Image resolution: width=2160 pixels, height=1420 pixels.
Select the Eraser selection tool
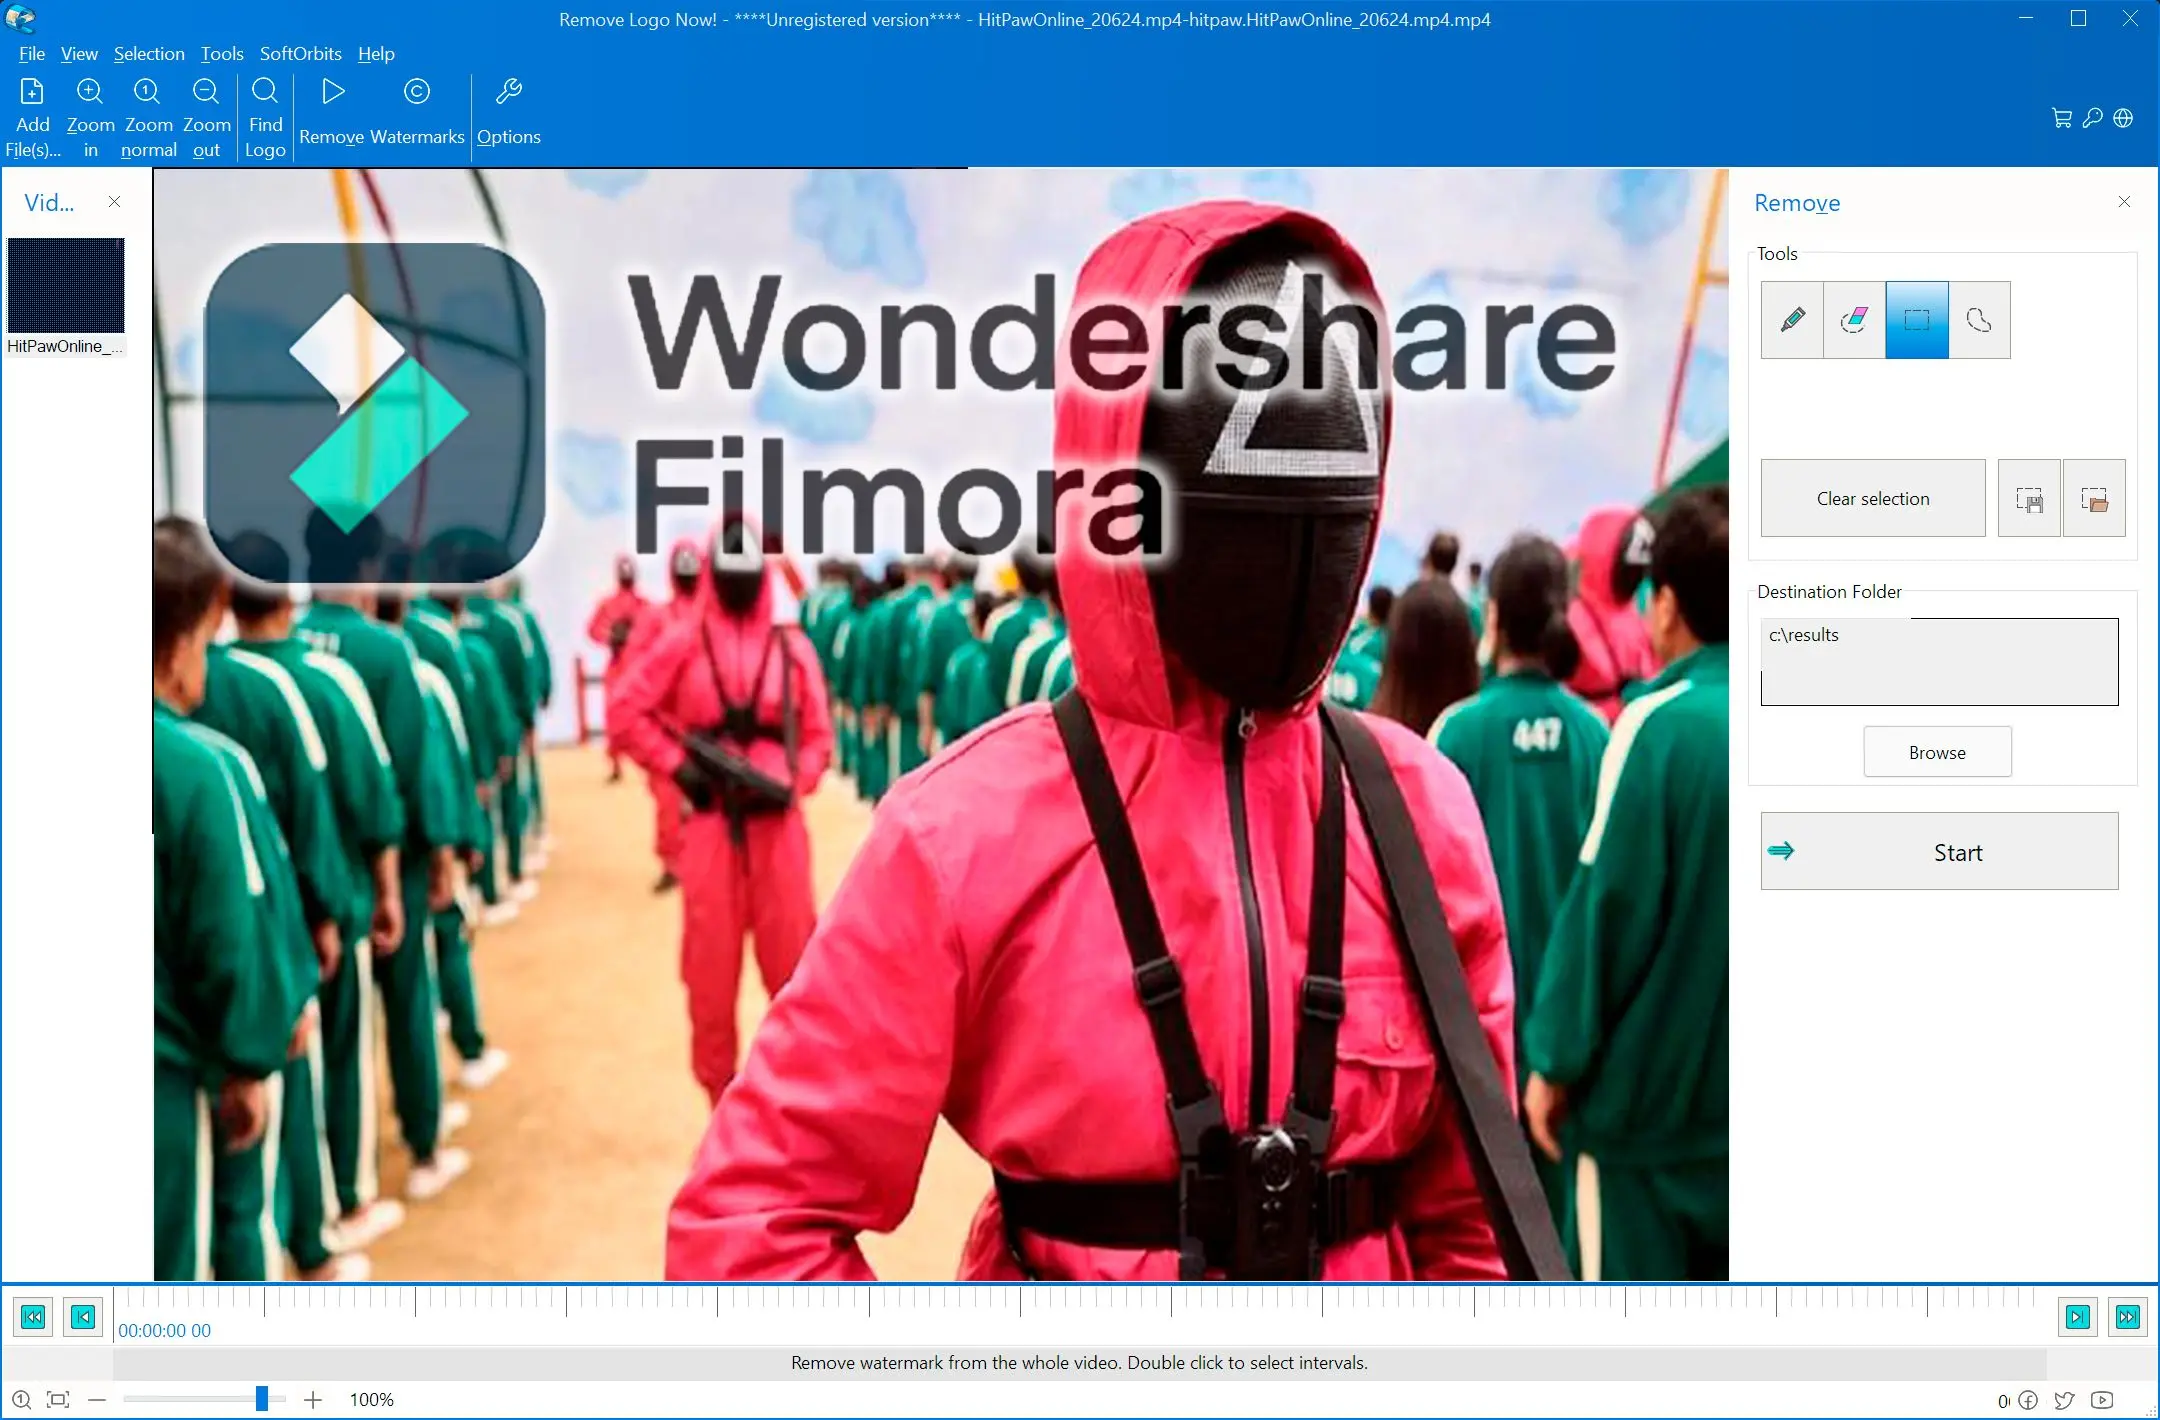click(1854, 319)
